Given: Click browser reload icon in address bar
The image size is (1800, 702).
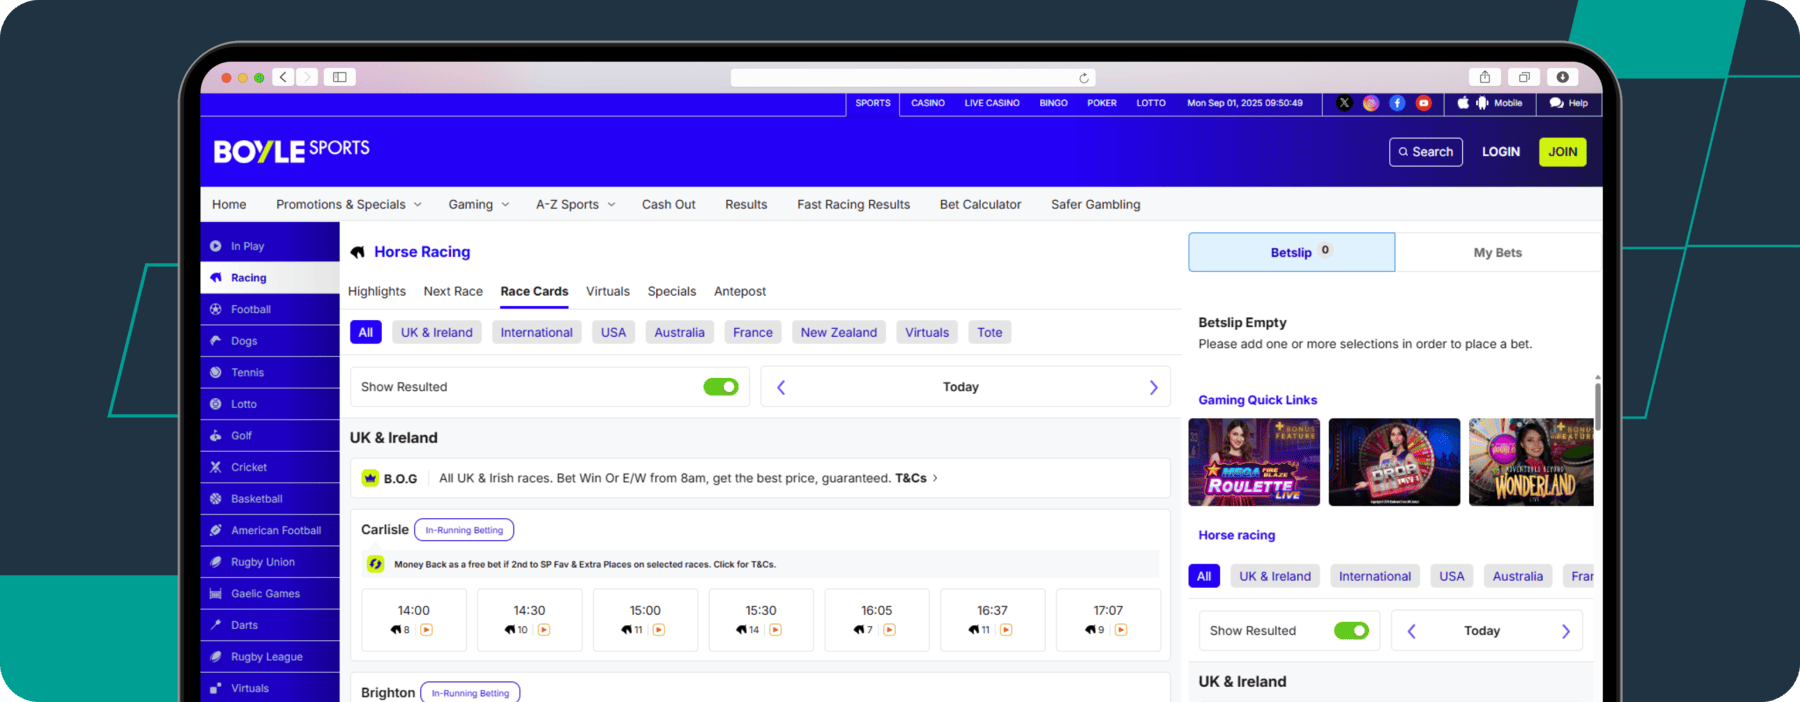Looking at the screenshot, I should tap(1083, 78).
